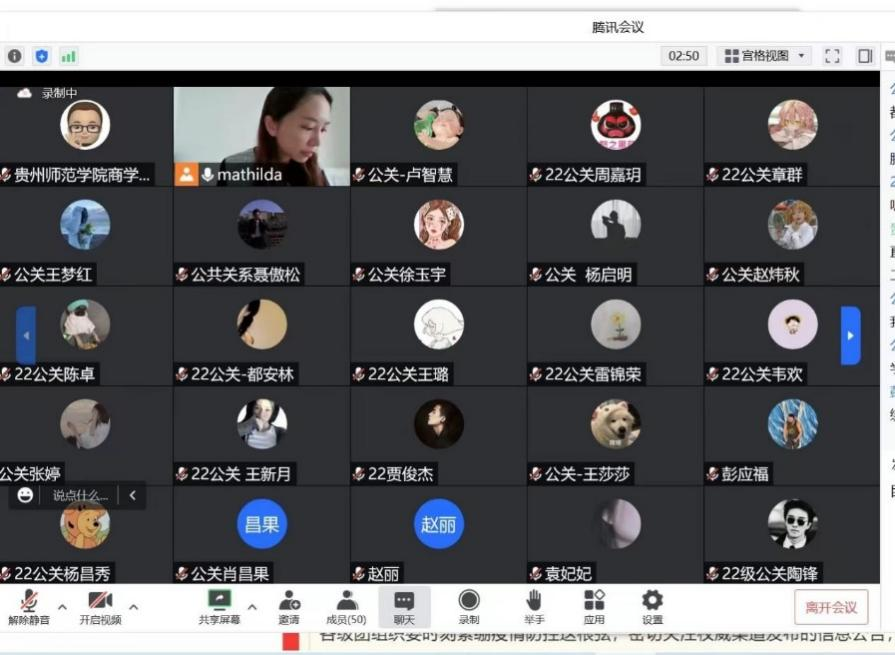Toggle the recording (录制) button
895x655 pixels.
pyautogui.click(x=468, y=606)
